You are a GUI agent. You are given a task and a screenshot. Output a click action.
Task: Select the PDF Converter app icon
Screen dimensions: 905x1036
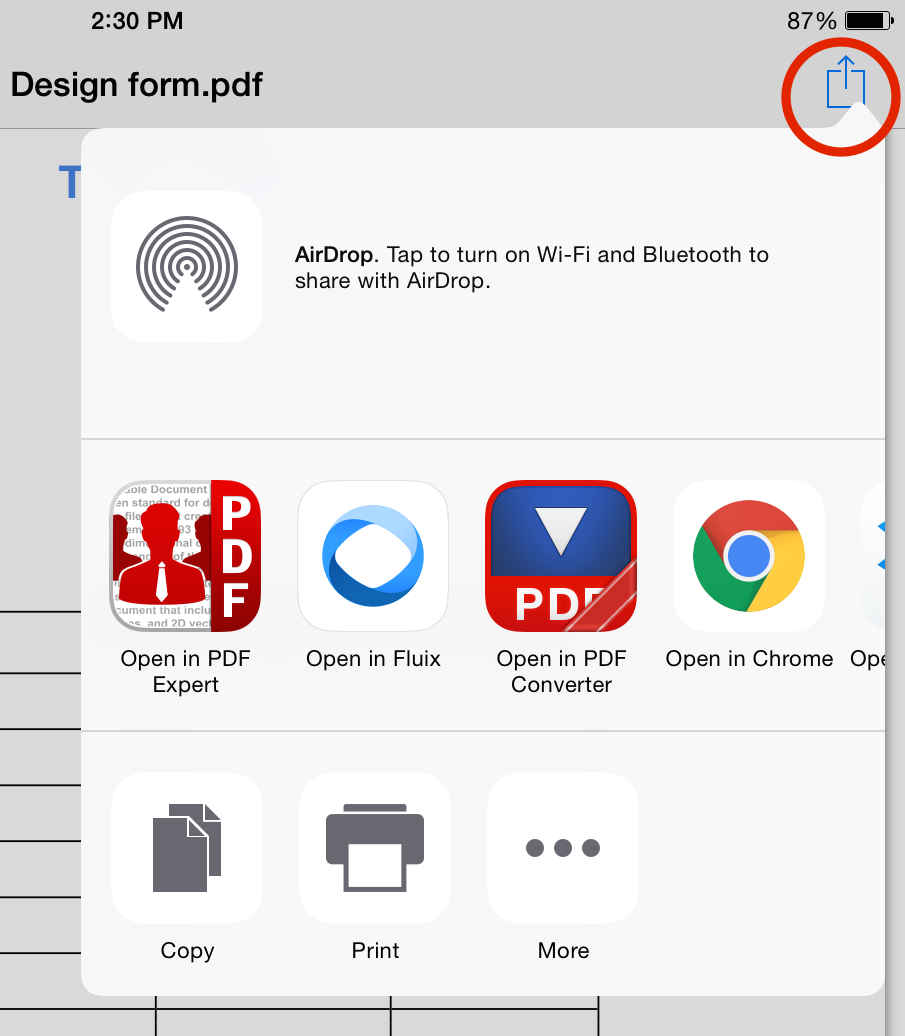(x=561, y=556)
